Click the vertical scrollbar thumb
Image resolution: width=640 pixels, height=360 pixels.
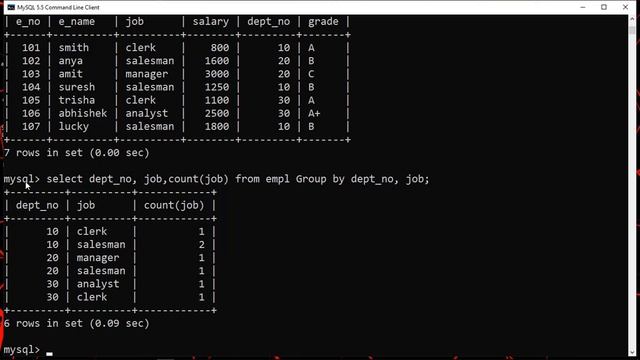click(632, 29)
